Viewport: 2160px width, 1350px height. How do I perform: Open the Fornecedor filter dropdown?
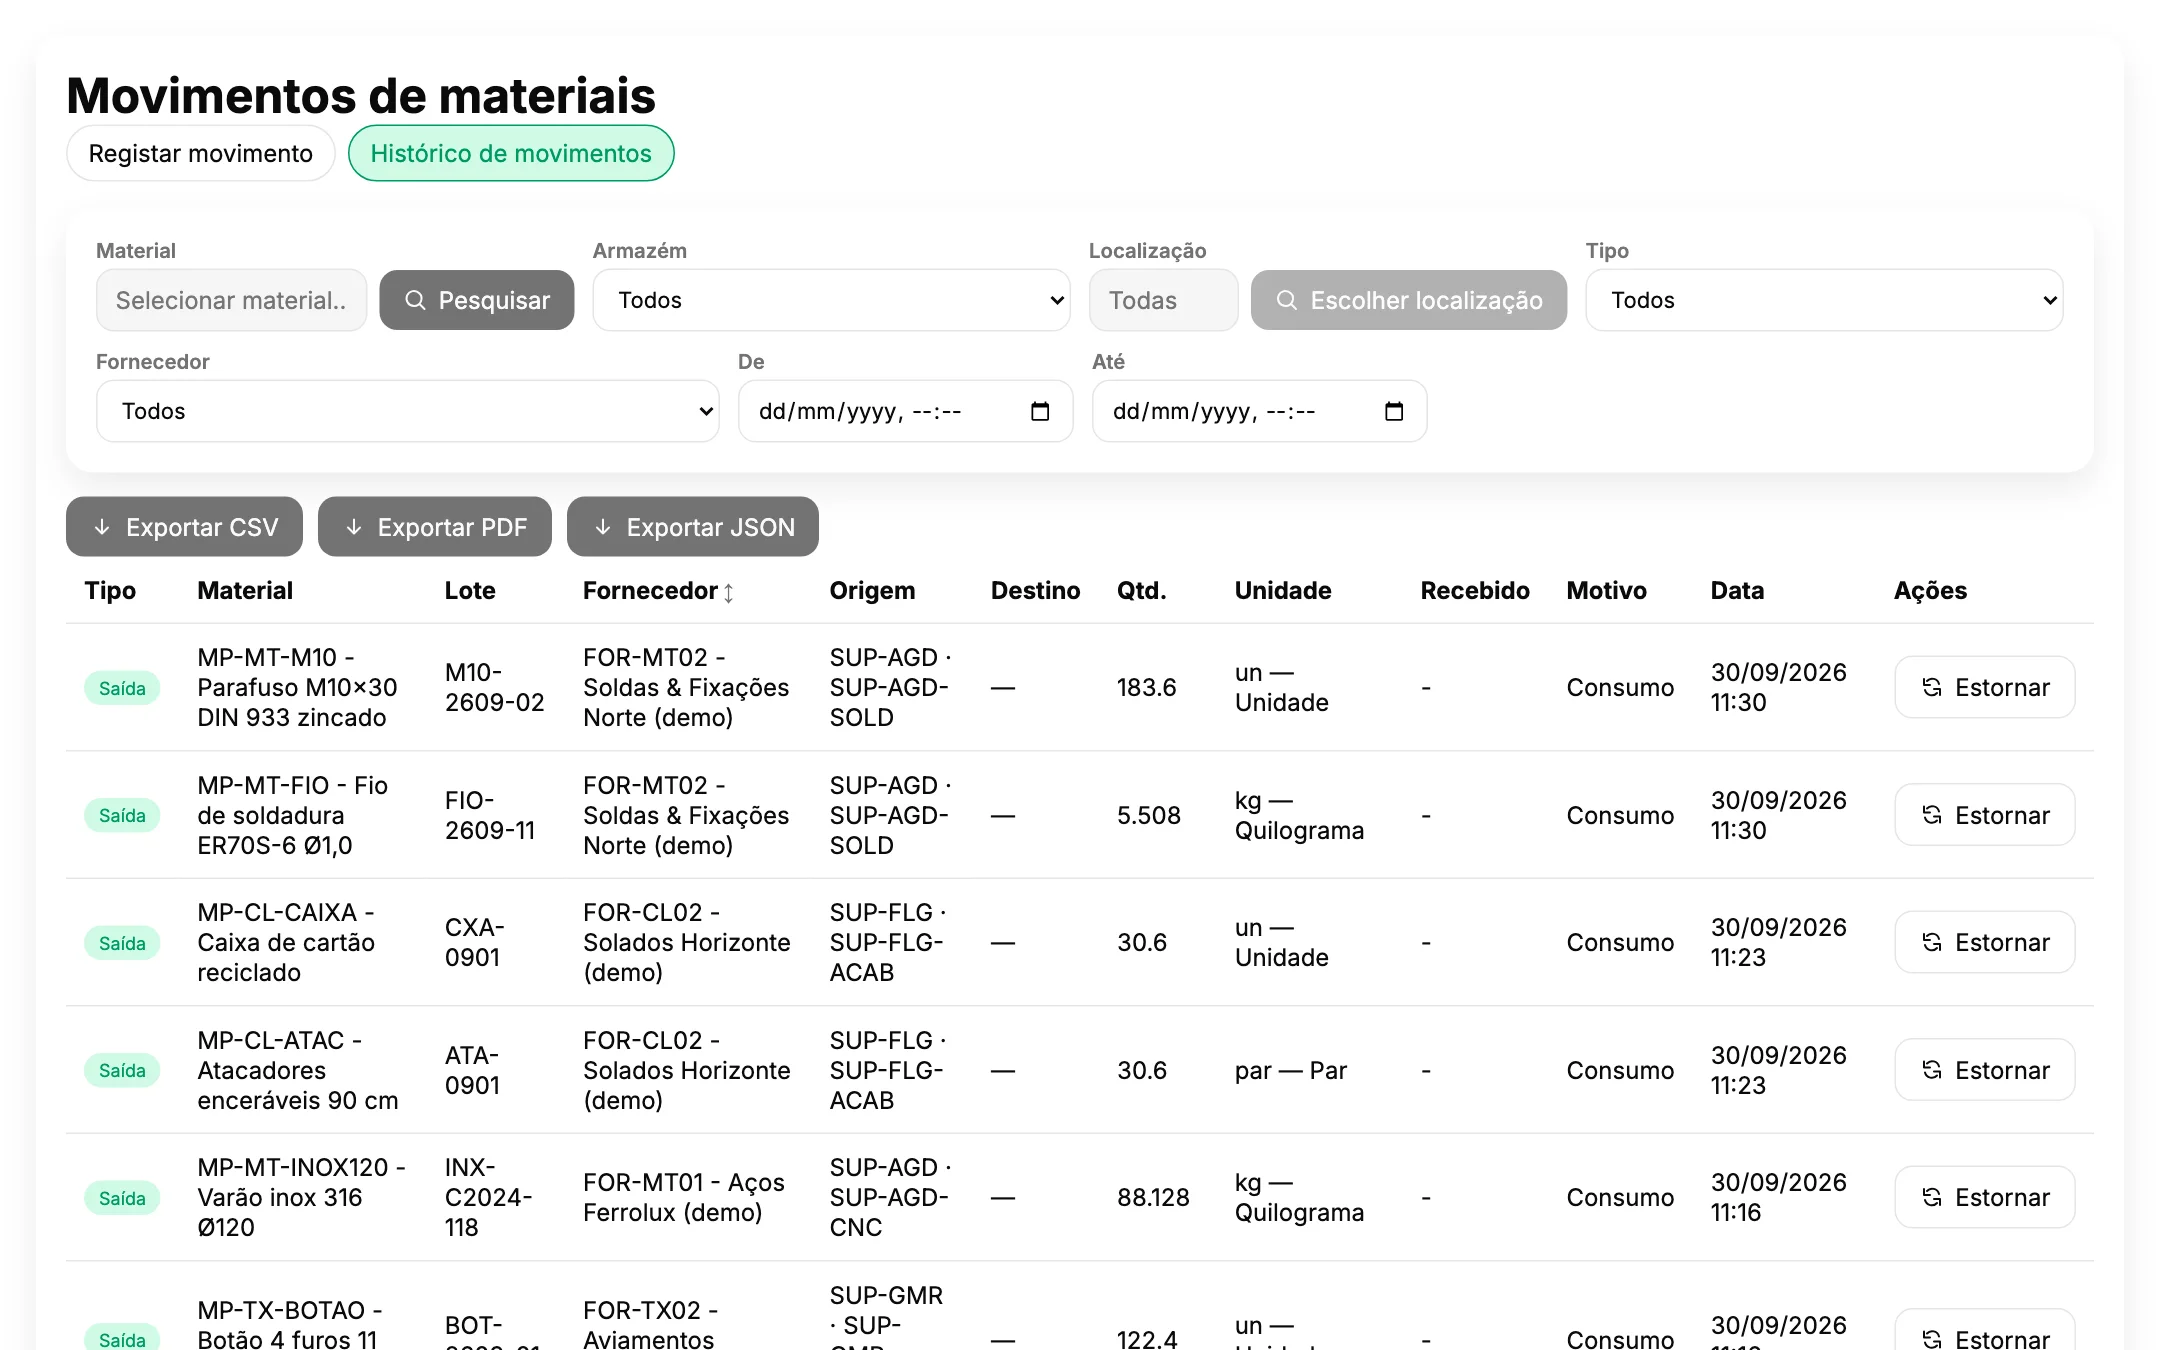pos(407,411)
